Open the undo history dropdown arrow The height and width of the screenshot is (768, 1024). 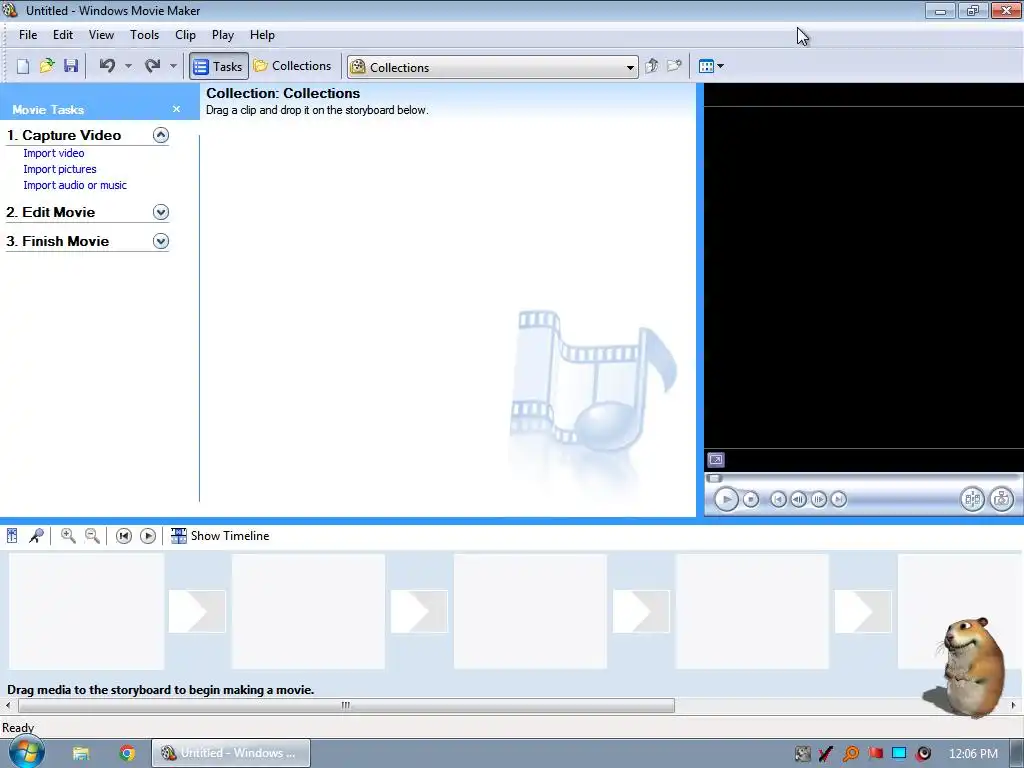[128, 66]
